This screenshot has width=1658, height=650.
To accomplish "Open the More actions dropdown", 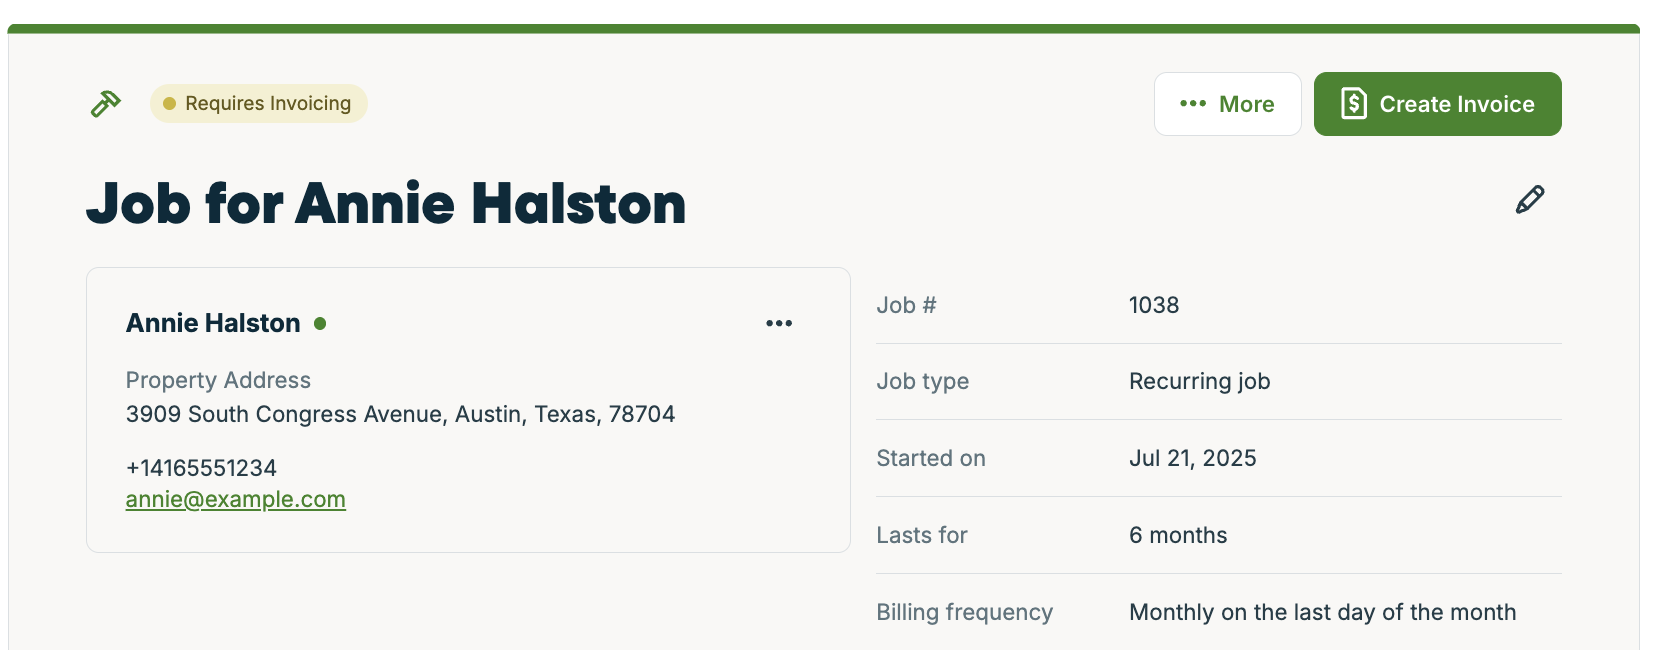I will pyautogui.click(x=1227, y=104).
